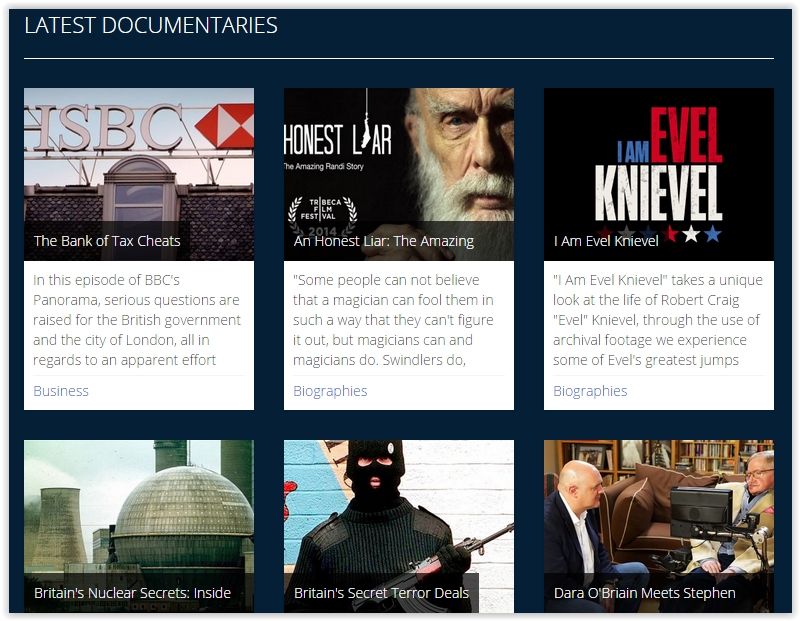Open Biographies category under An Honest Liar
Viewport: 800px width, 621px height.
tap(330, 391)
